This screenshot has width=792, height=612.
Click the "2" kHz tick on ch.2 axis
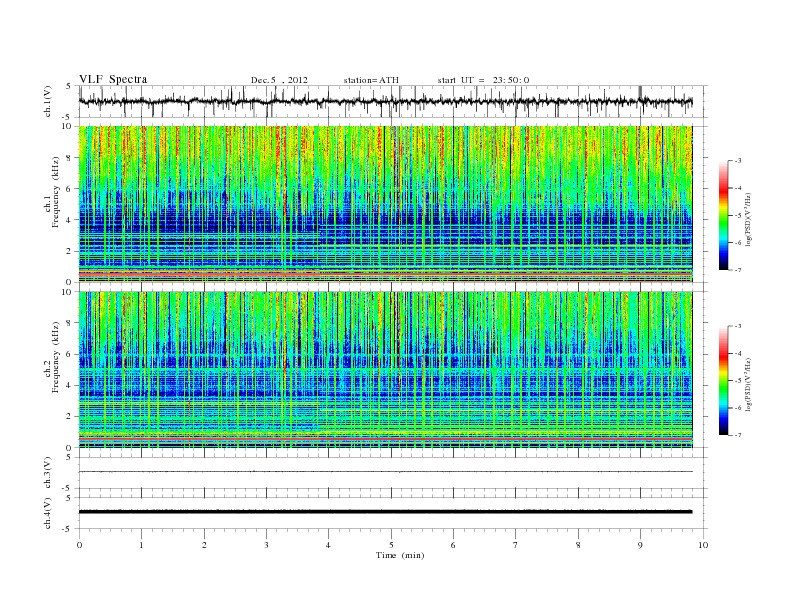[x=69, y=417]
